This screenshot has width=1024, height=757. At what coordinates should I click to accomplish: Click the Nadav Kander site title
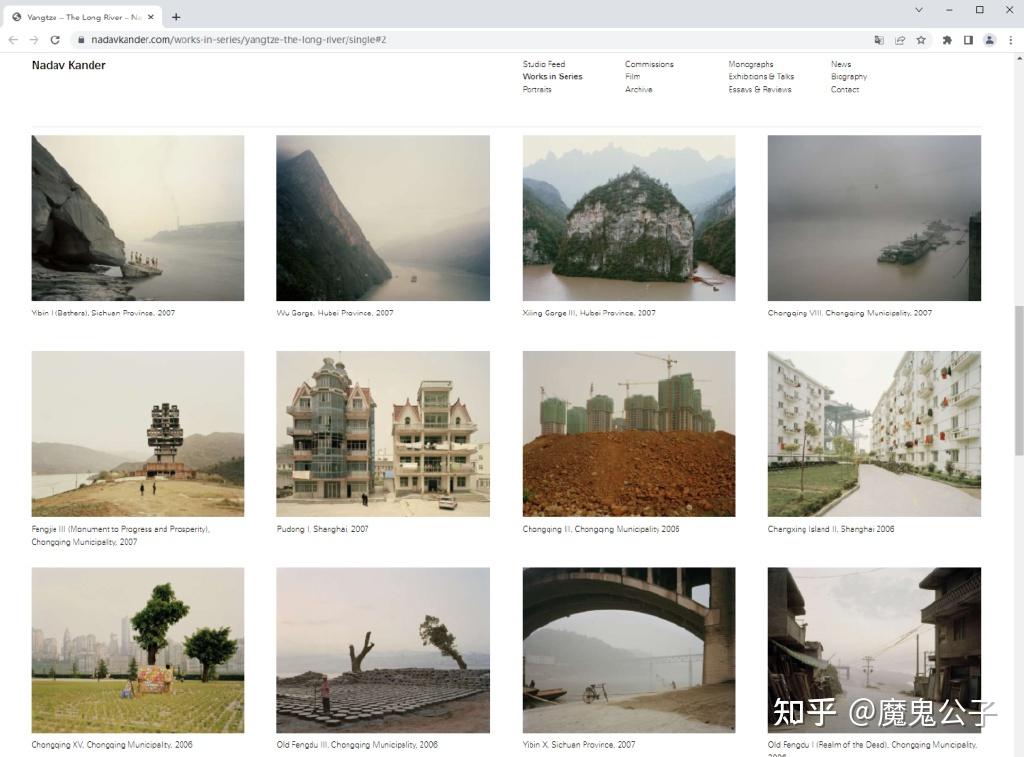pyautogui.click(x=69, y=65)
